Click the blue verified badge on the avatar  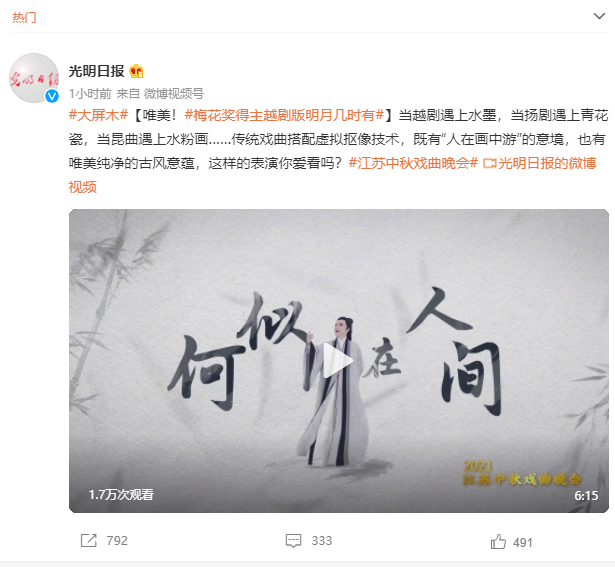pos(52,96)
